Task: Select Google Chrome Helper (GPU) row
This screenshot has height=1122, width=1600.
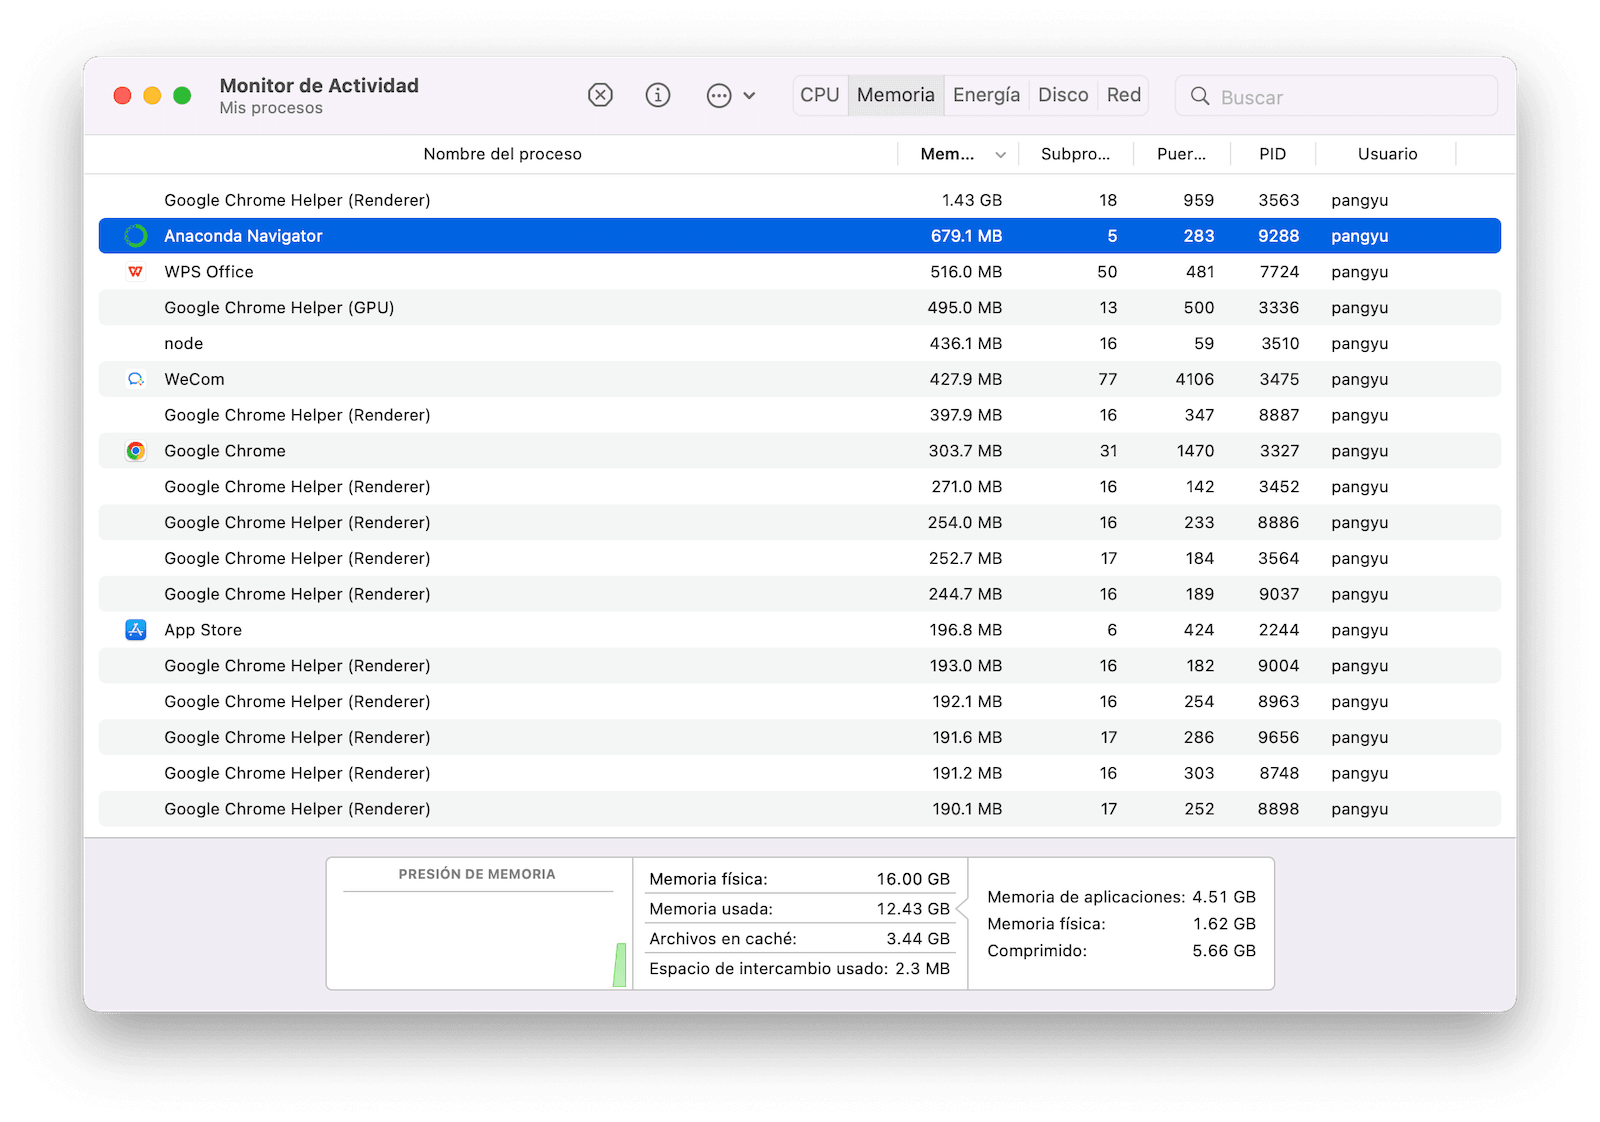Action: tap(799, 308)
